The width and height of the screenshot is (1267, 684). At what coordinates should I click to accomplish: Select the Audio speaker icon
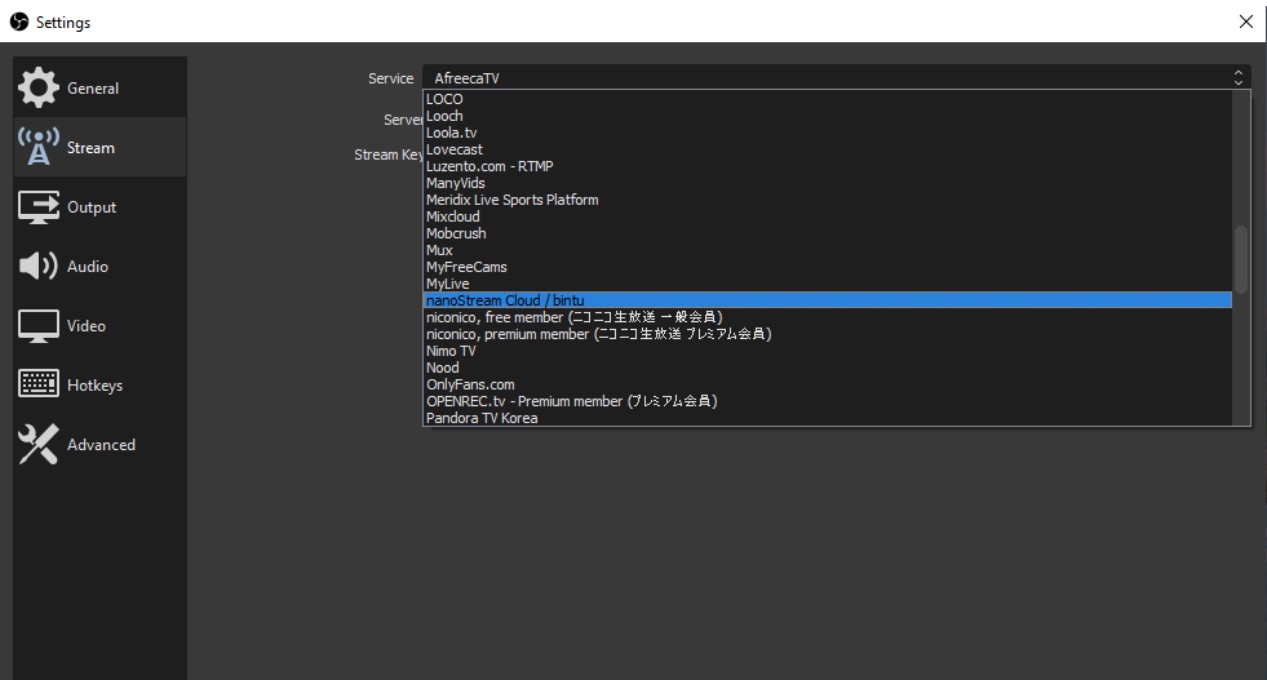pyautogui.click(x=39, y=266)
